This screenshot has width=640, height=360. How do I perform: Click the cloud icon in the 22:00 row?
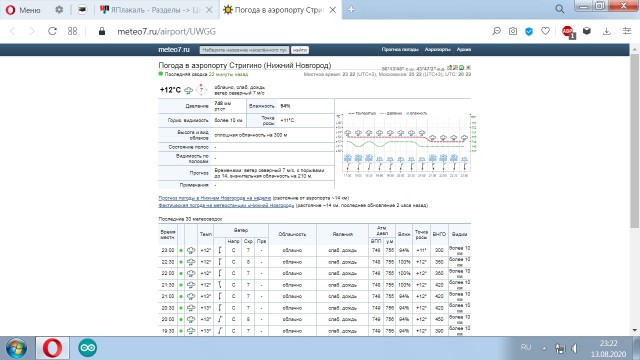191,273
